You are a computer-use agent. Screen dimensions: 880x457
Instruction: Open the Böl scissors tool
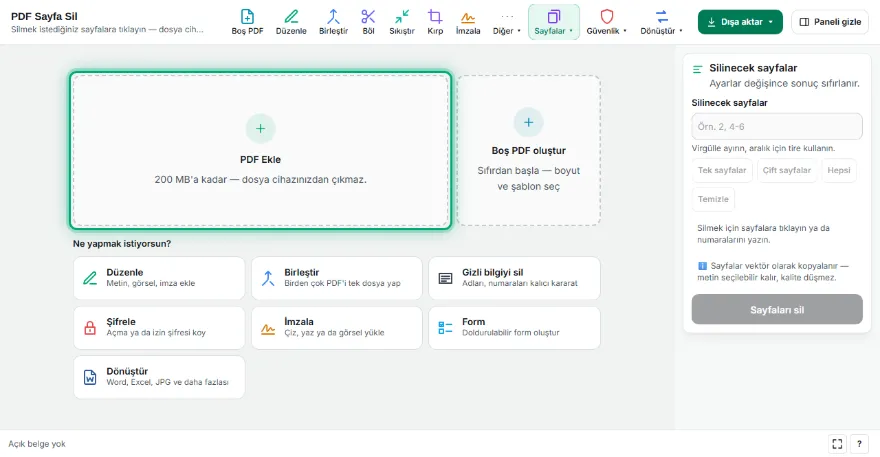point(368,22)
